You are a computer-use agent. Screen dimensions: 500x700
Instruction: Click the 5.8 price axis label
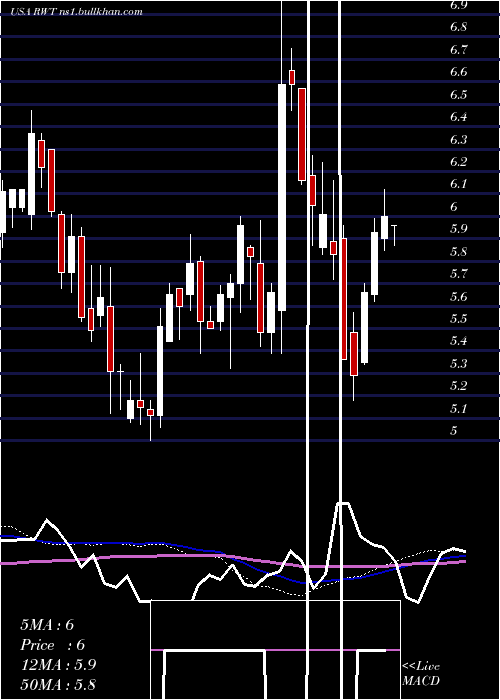(459, 251)
